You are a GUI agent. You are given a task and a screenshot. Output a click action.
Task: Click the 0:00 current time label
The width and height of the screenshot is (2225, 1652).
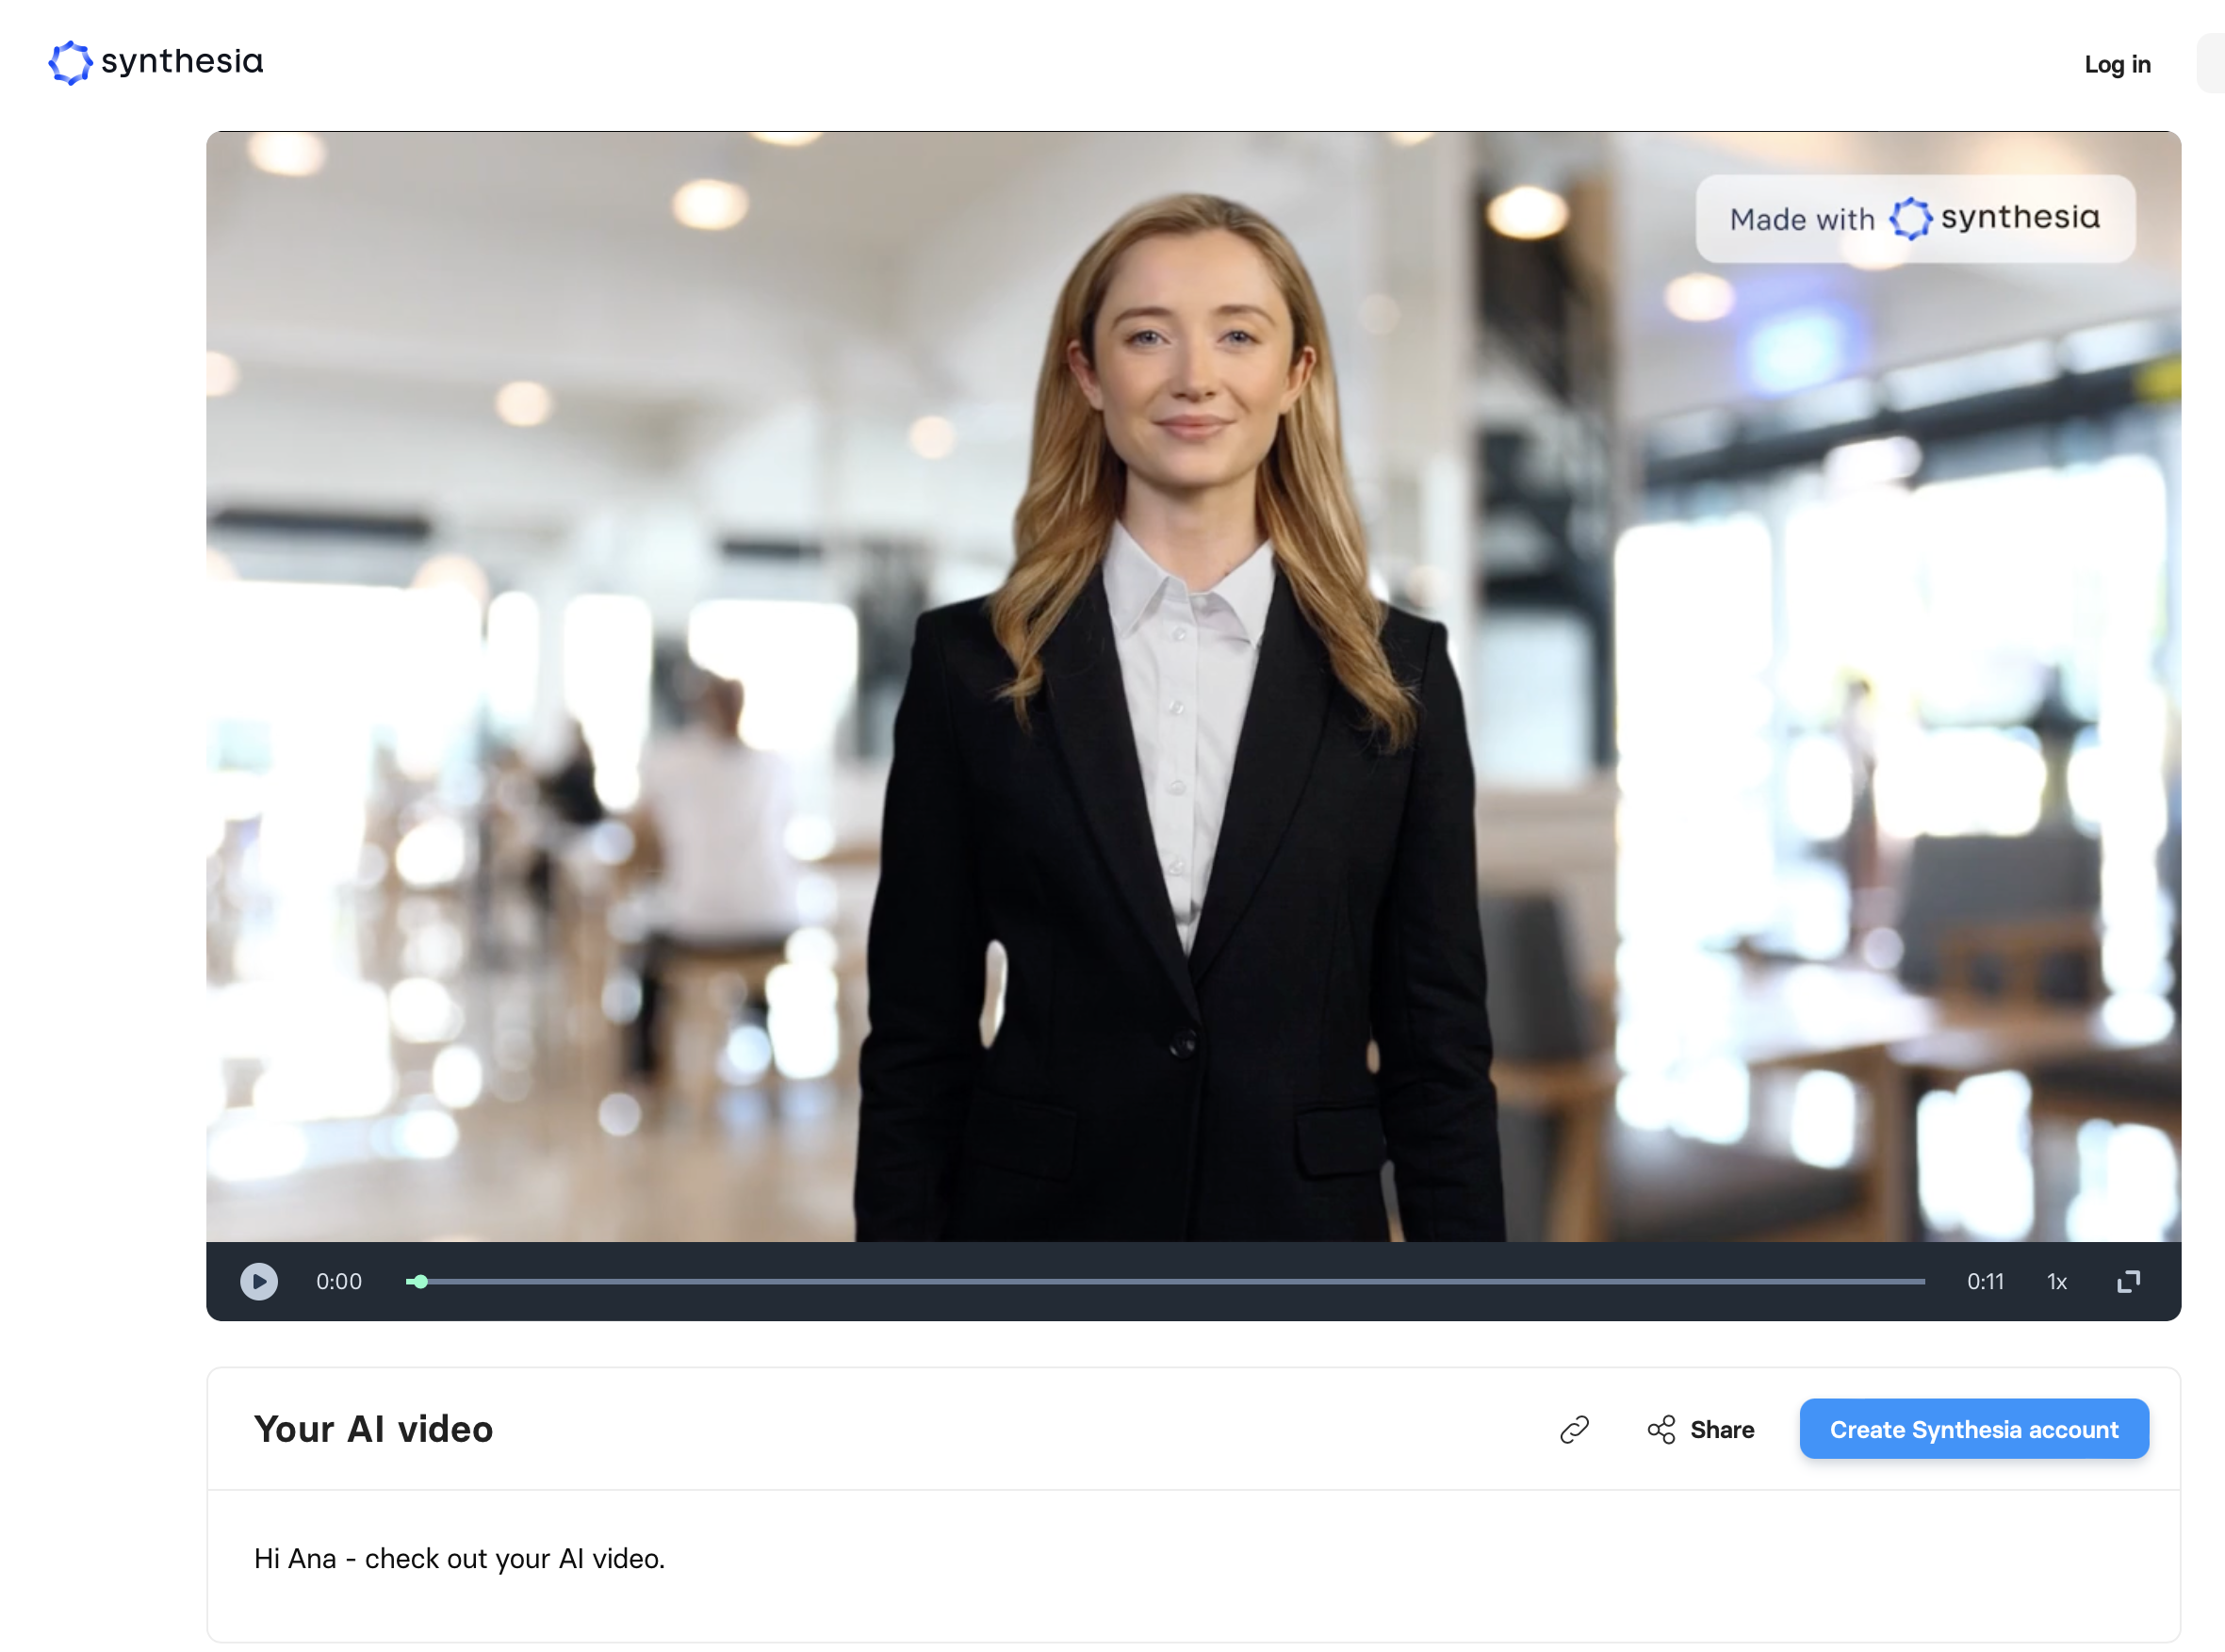click(339, 1281)
